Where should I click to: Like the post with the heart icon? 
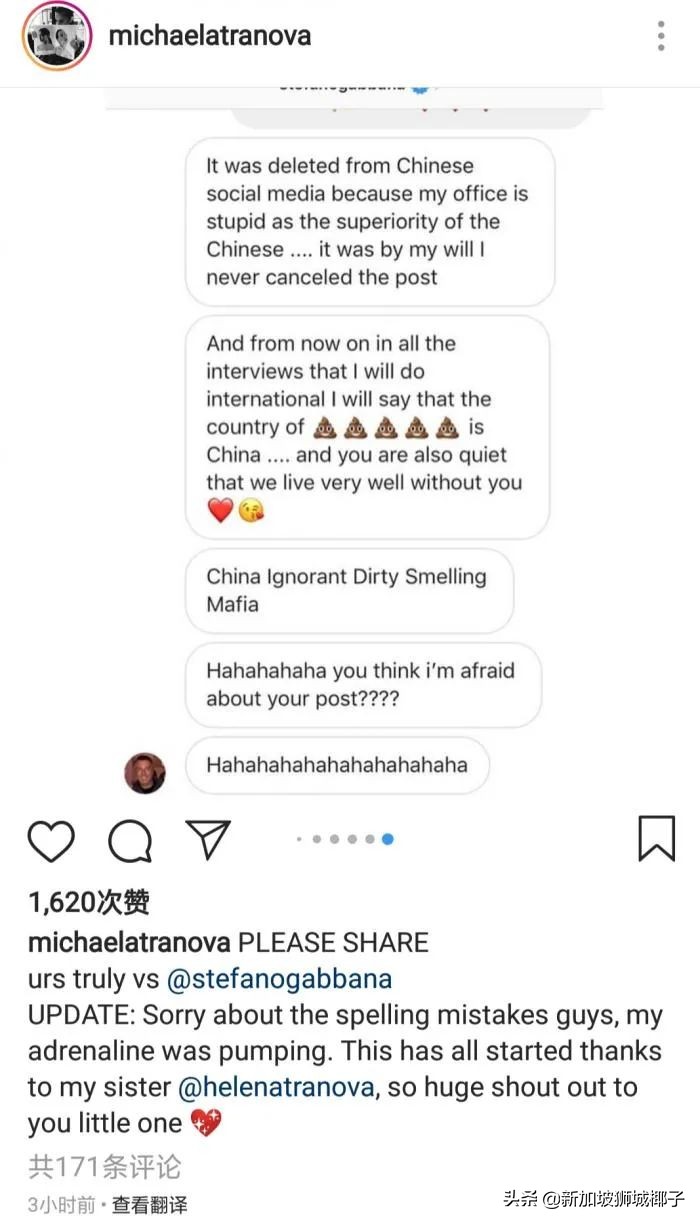tap(50, 841)
